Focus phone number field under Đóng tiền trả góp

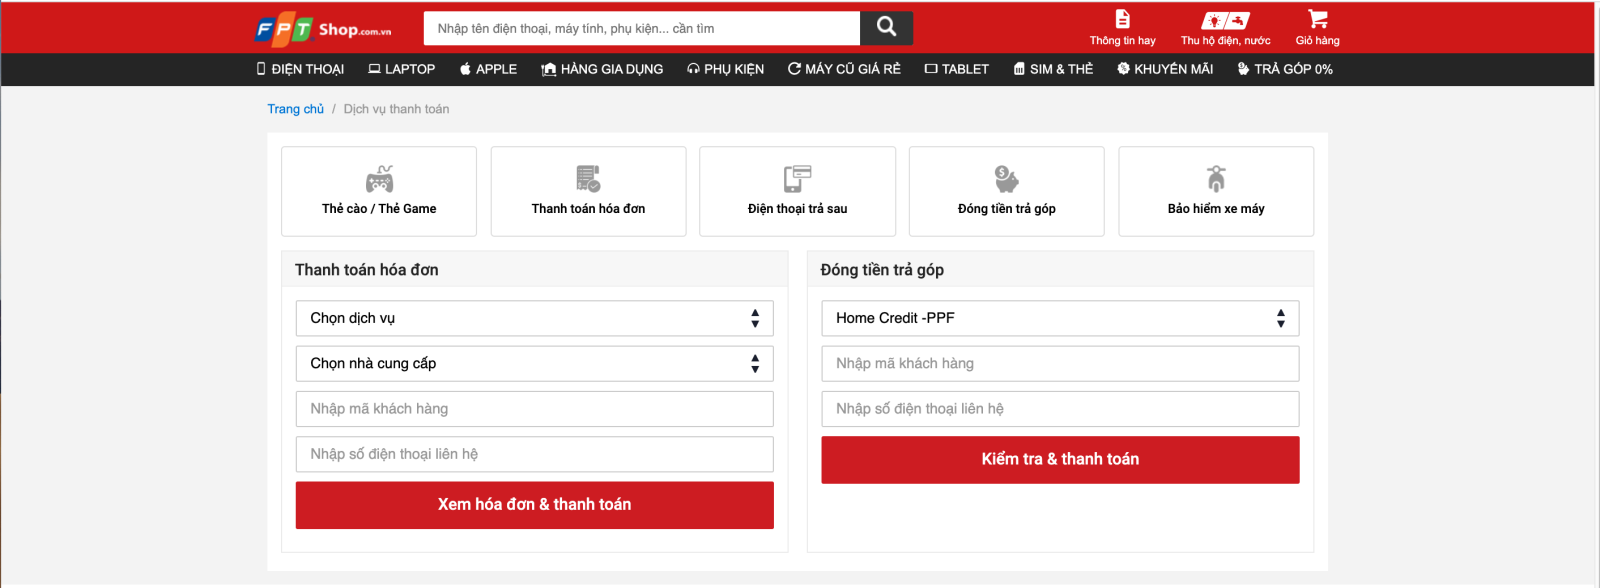coord(1060,409)
